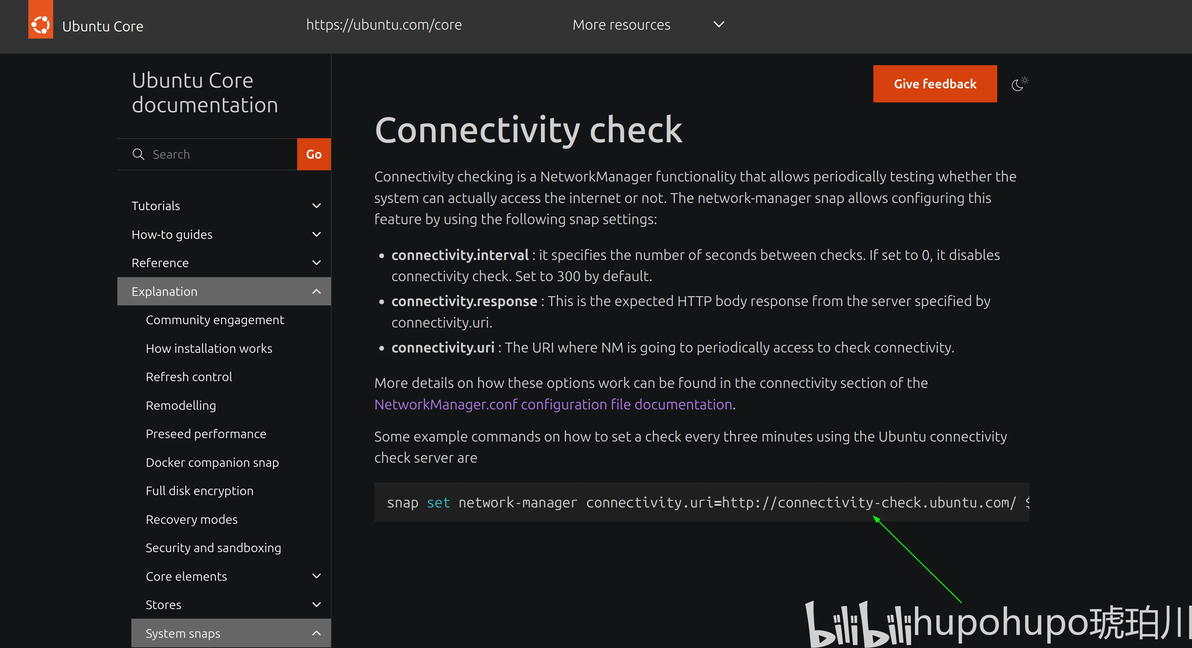Collapse the Explanation section chevron
This screenshot has height=648, width=1192.
(316, 291)
